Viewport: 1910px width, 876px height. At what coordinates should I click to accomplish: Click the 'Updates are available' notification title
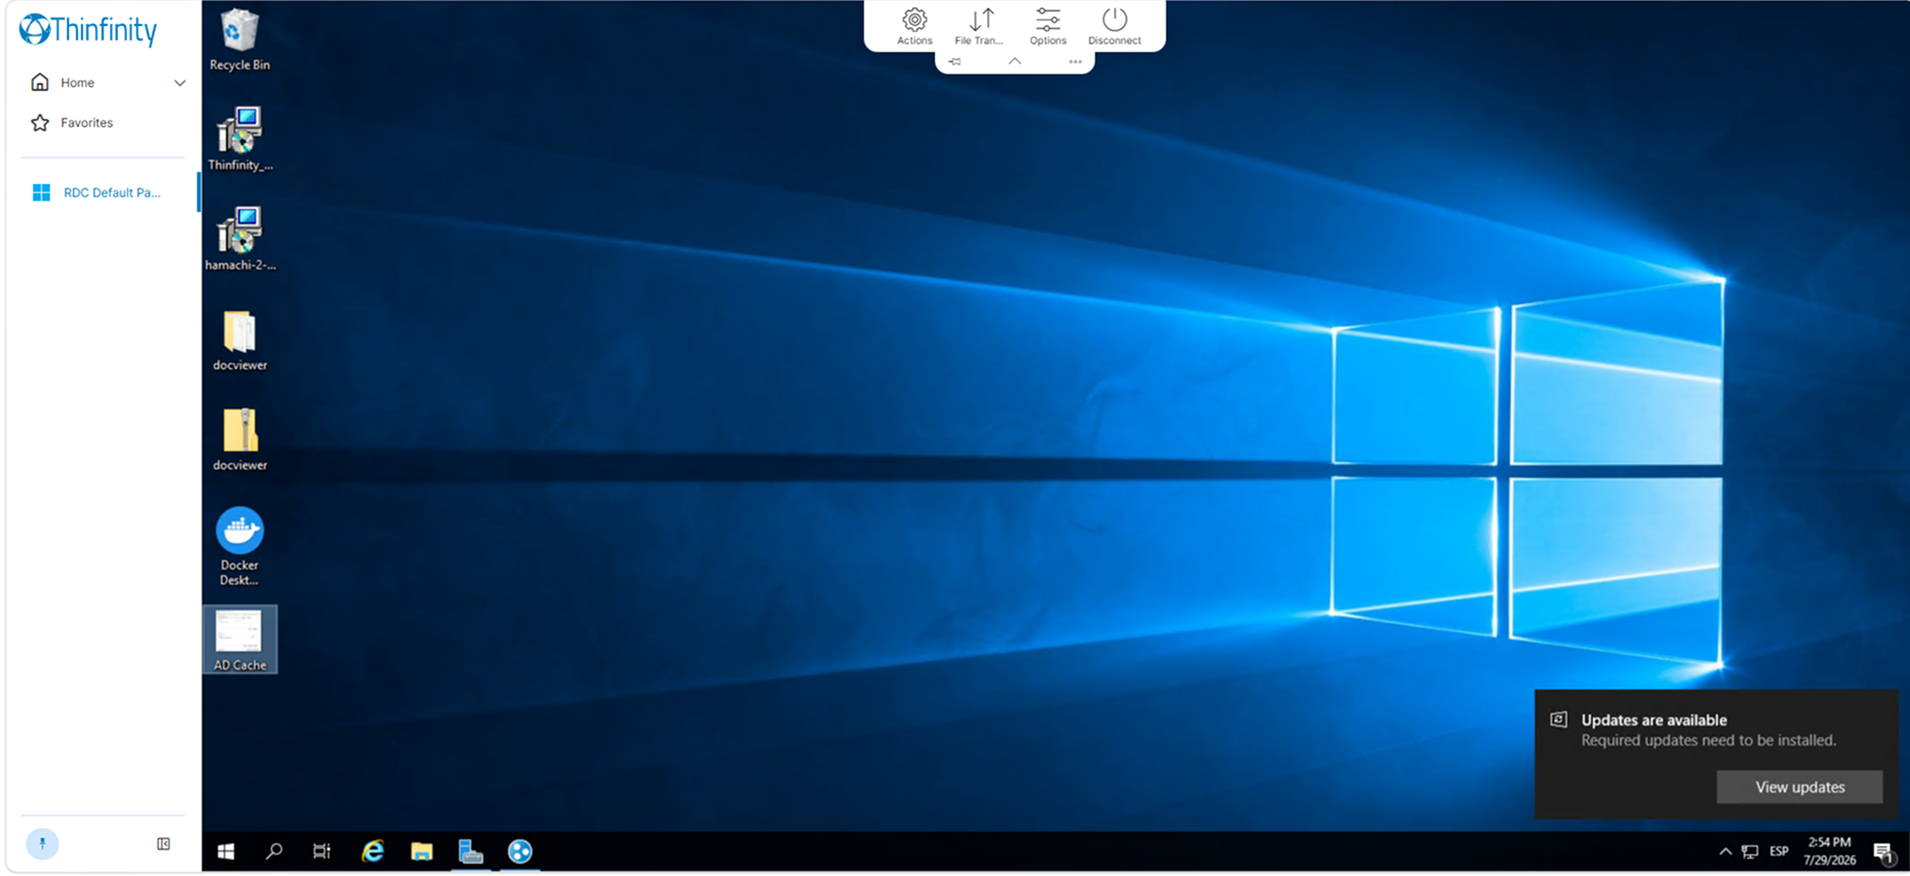click(x=1654, y=720)
